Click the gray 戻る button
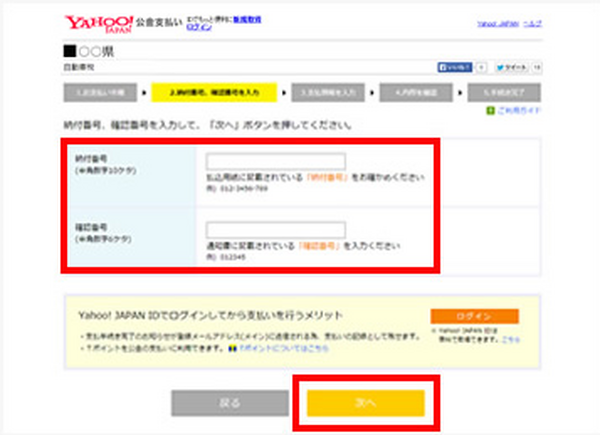The width and height of the screenshot is (600, 435). pyautogui.click(x=230, y=403)
